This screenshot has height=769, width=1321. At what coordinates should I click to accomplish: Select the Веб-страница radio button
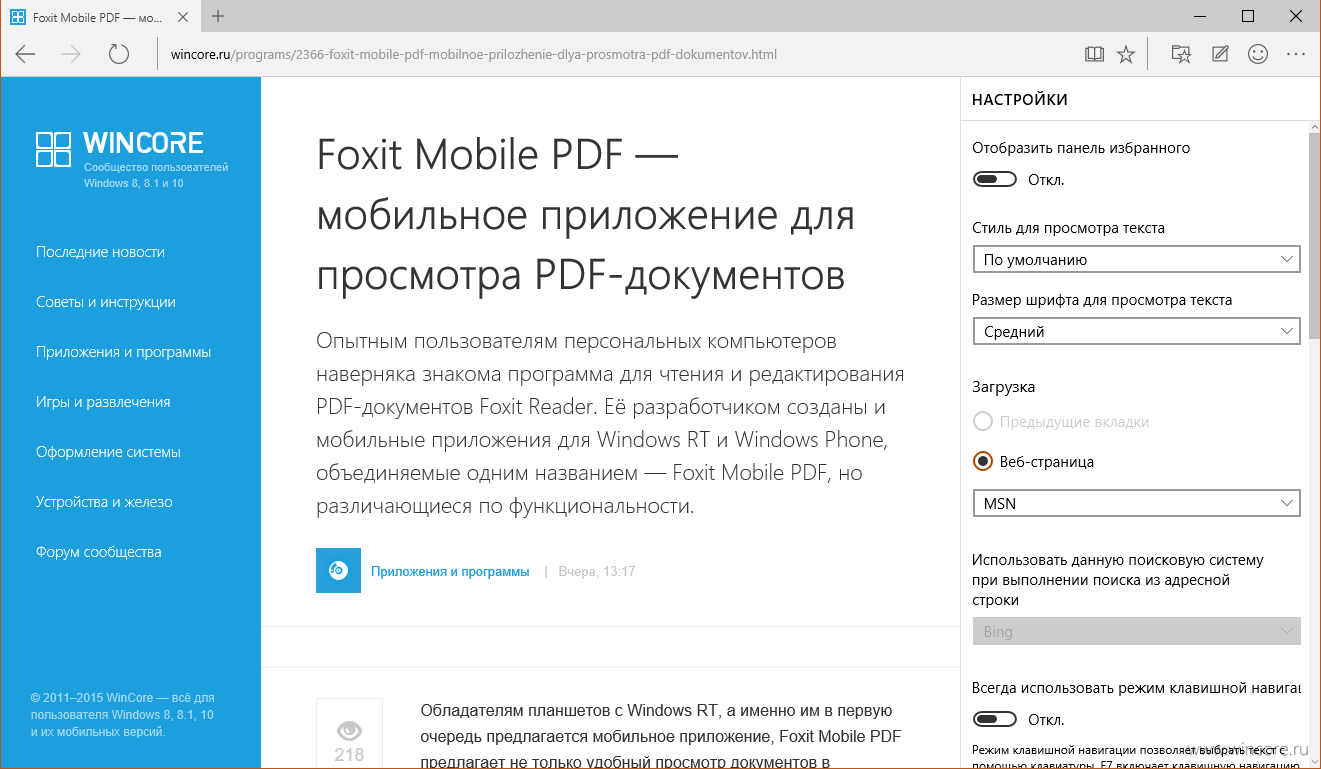983,462
